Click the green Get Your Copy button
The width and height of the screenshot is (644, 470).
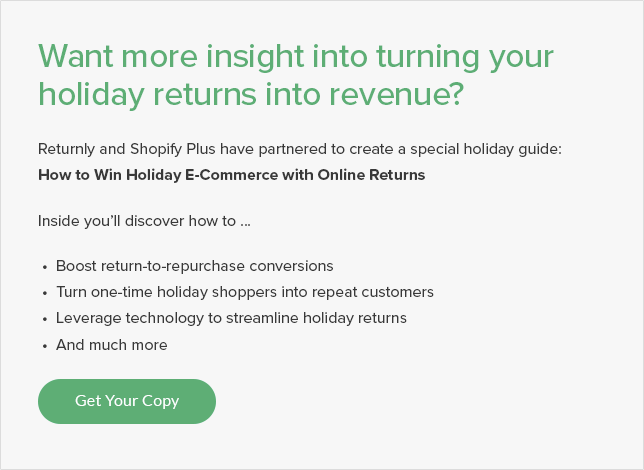click(127, 401)
